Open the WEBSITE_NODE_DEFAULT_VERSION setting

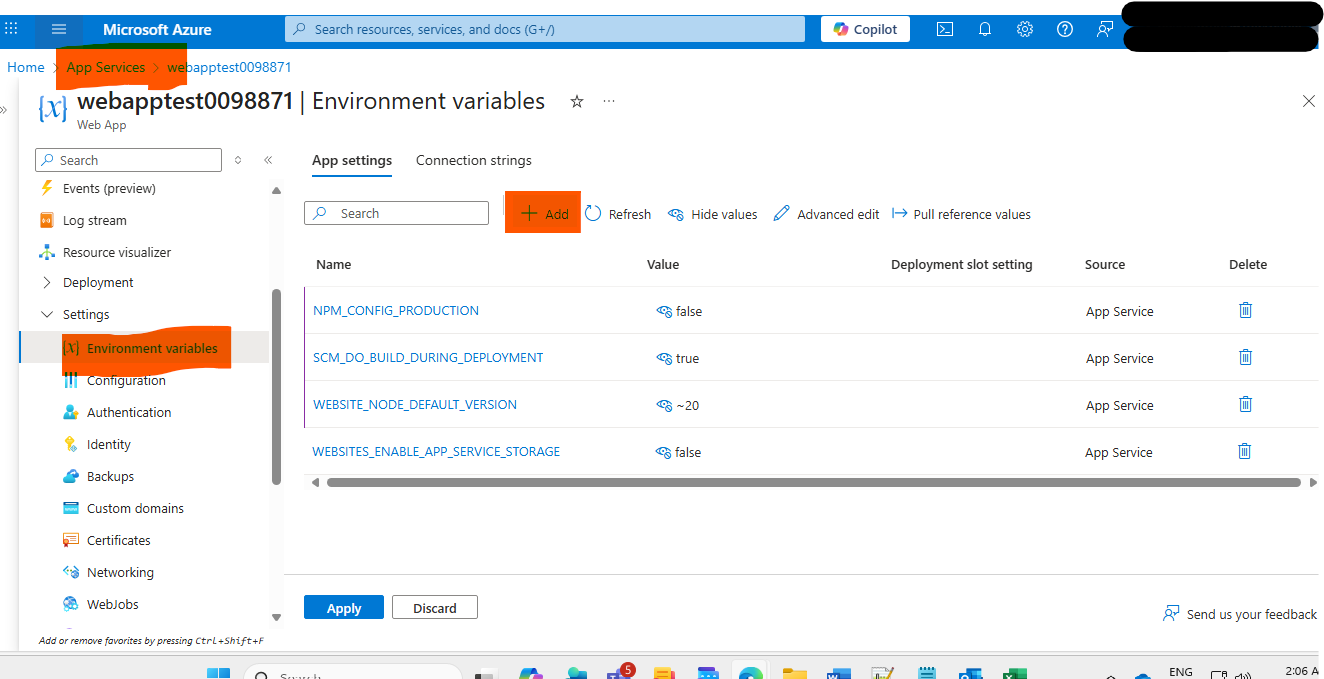[415, 404]
